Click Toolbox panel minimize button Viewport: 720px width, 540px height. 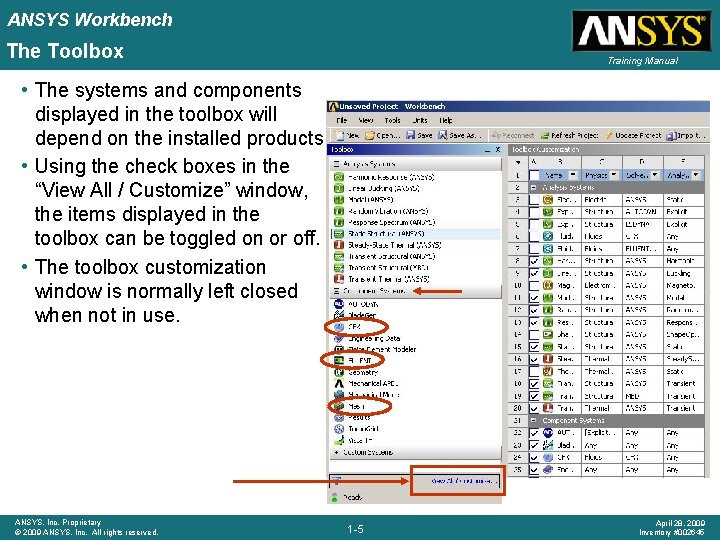coord(487,150)
